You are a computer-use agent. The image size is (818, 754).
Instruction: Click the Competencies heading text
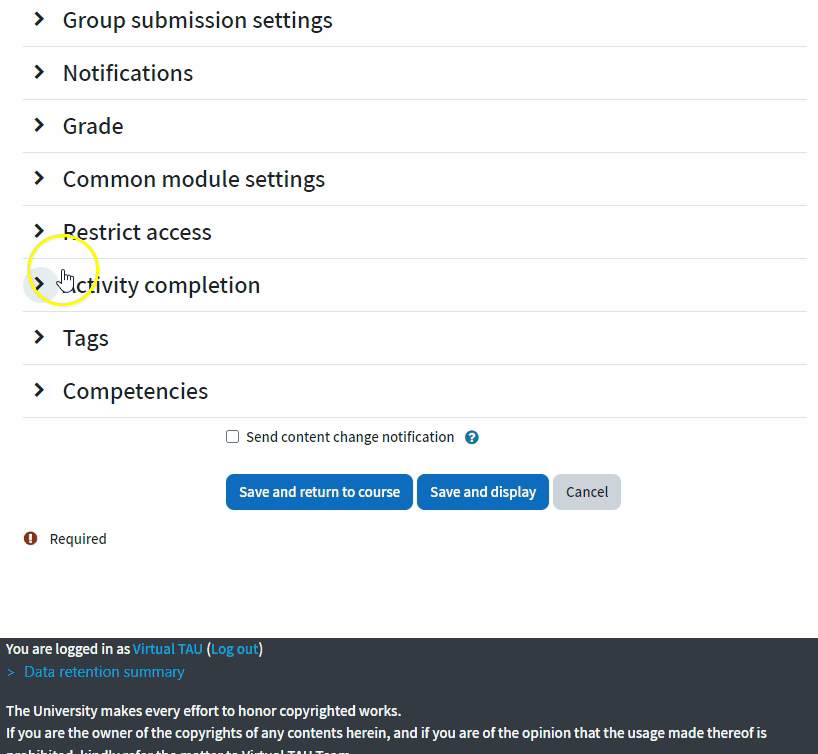coord(136,391)
